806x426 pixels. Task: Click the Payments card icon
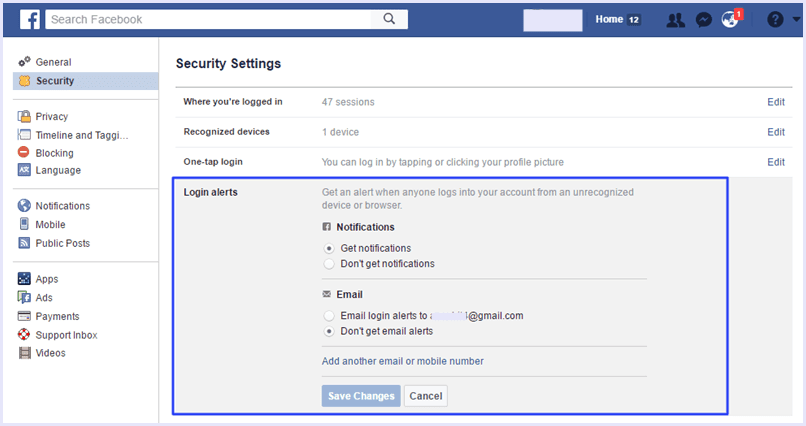point(24,316)
